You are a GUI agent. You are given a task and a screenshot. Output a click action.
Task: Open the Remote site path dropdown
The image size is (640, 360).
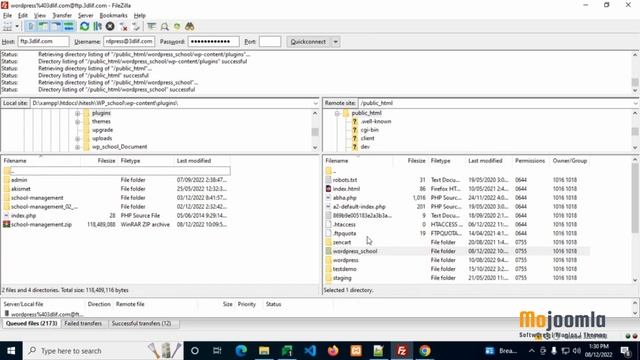636,103
